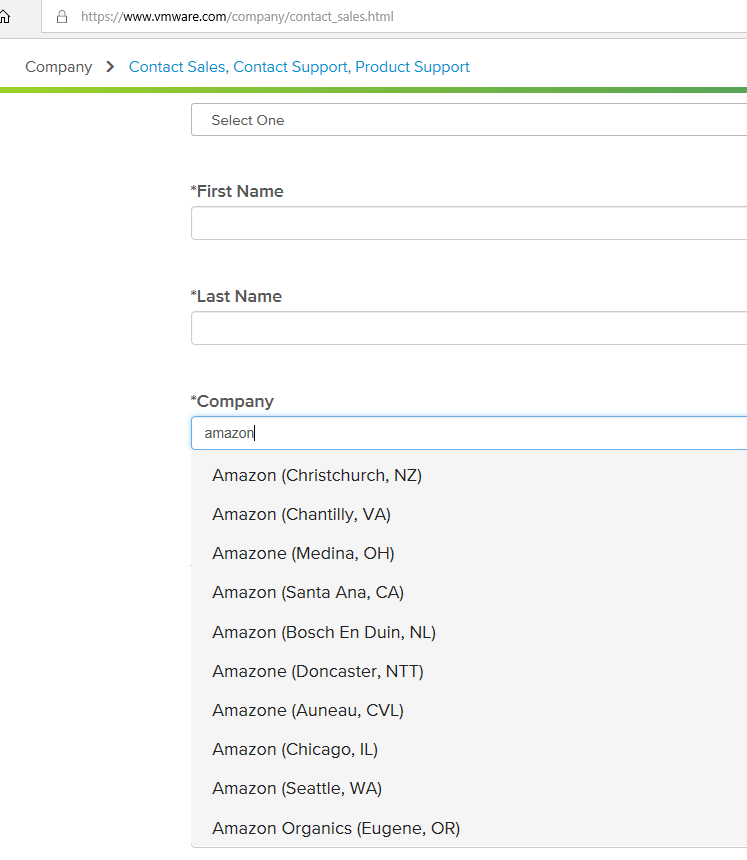Screen dimensions: 747x860
Task: Select Amazon (Chicago, IL) suggestion
Action: coord(469,749)
